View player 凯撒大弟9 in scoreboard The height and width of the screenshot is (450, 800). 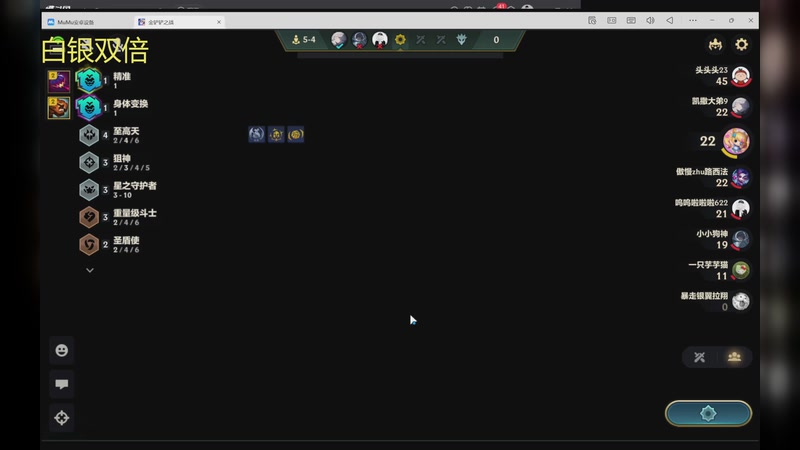coord(720,107)
